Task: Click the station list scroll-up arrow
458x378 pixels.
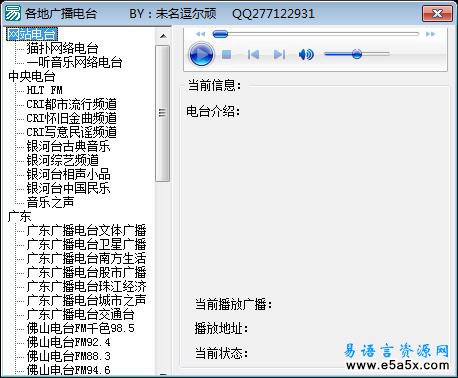Action: [x=163, y=36]
